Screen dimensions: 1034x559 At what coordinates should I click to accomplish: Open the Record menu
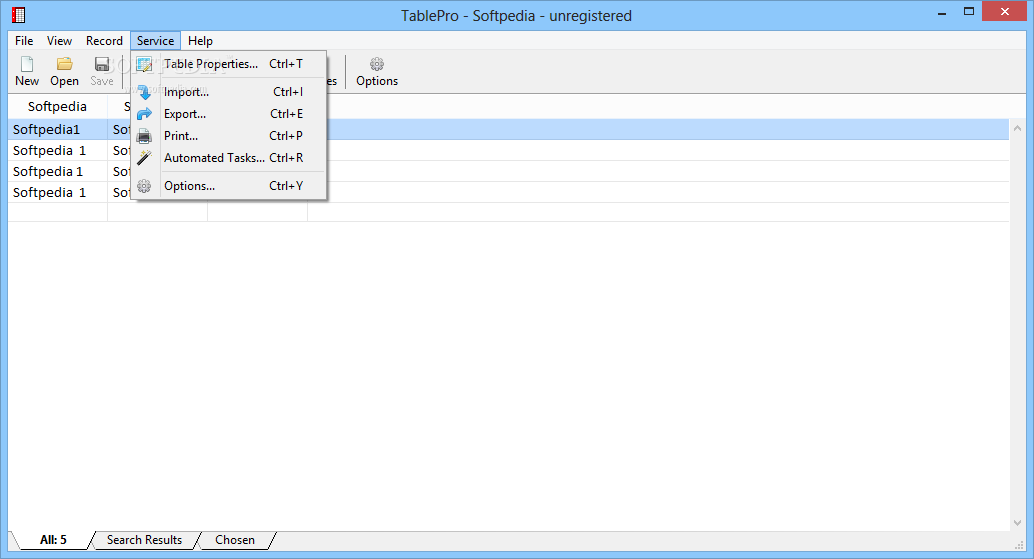click(104, 41)
